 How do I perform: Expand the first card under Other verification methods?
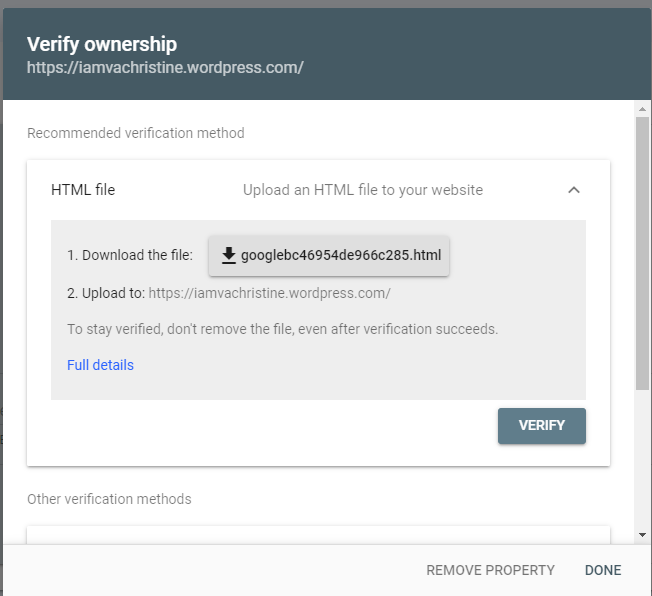coord(318,535)
